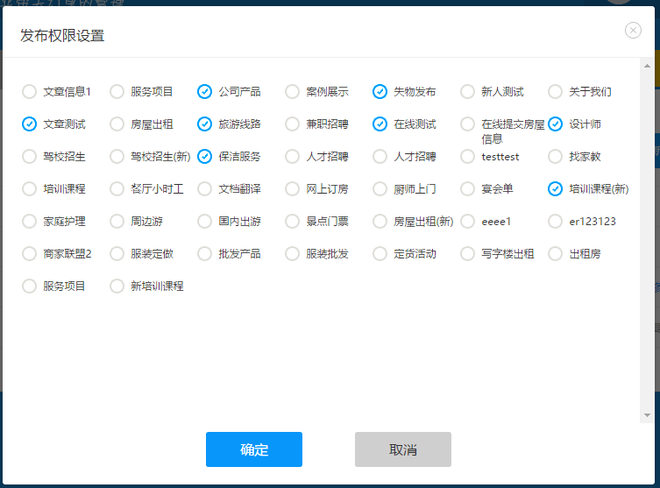Uncheck the 失物发布 checkbox
Screen dimensions: 660x488
pos(380,92)
